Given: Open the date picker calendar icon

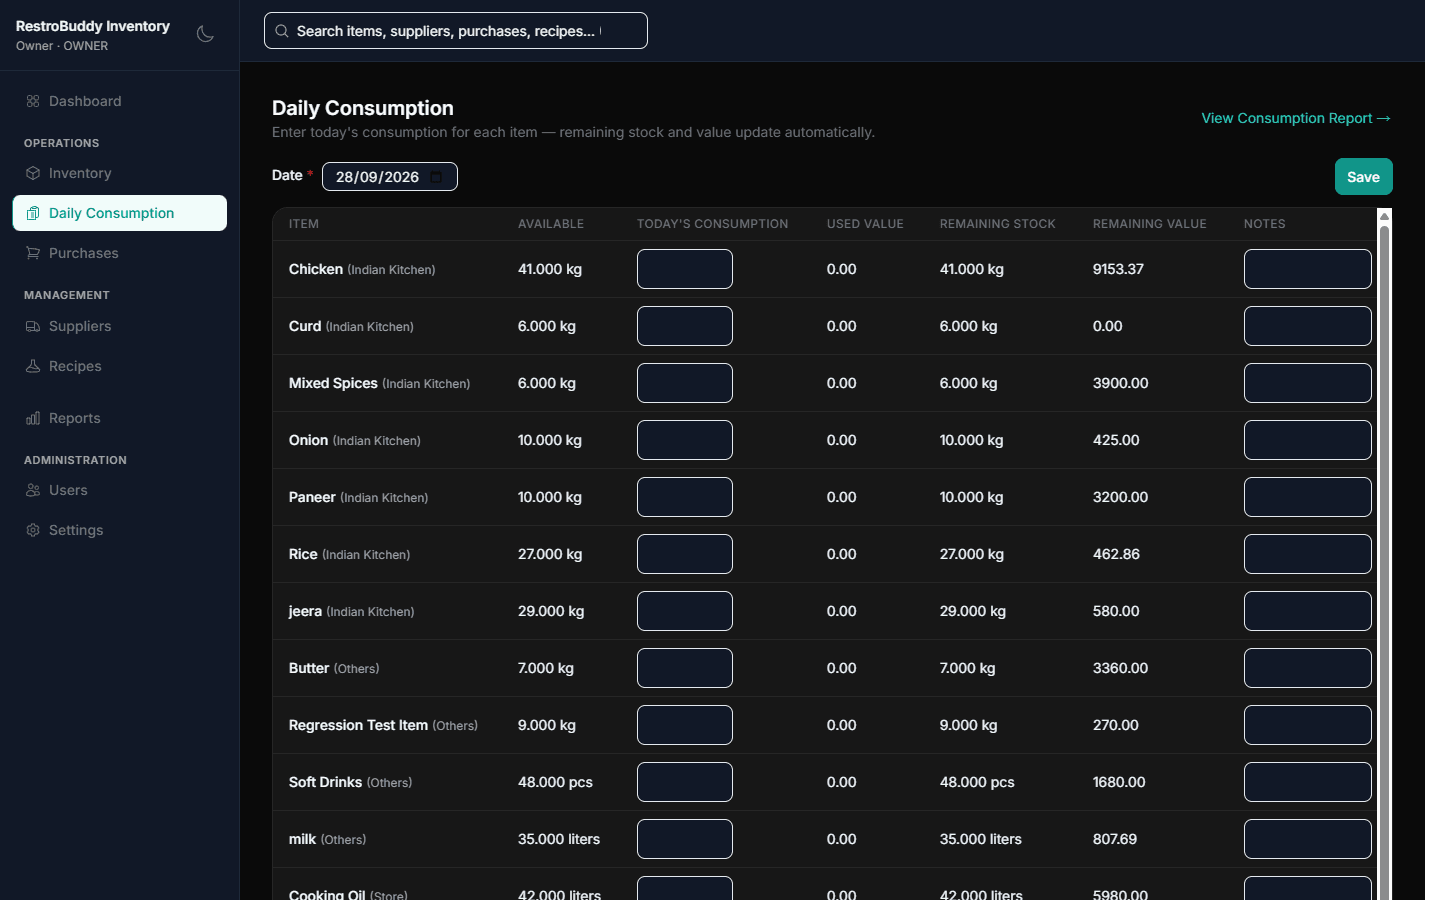Looking at the screenshot, I should pyautogui.click(x=436, y=177).
